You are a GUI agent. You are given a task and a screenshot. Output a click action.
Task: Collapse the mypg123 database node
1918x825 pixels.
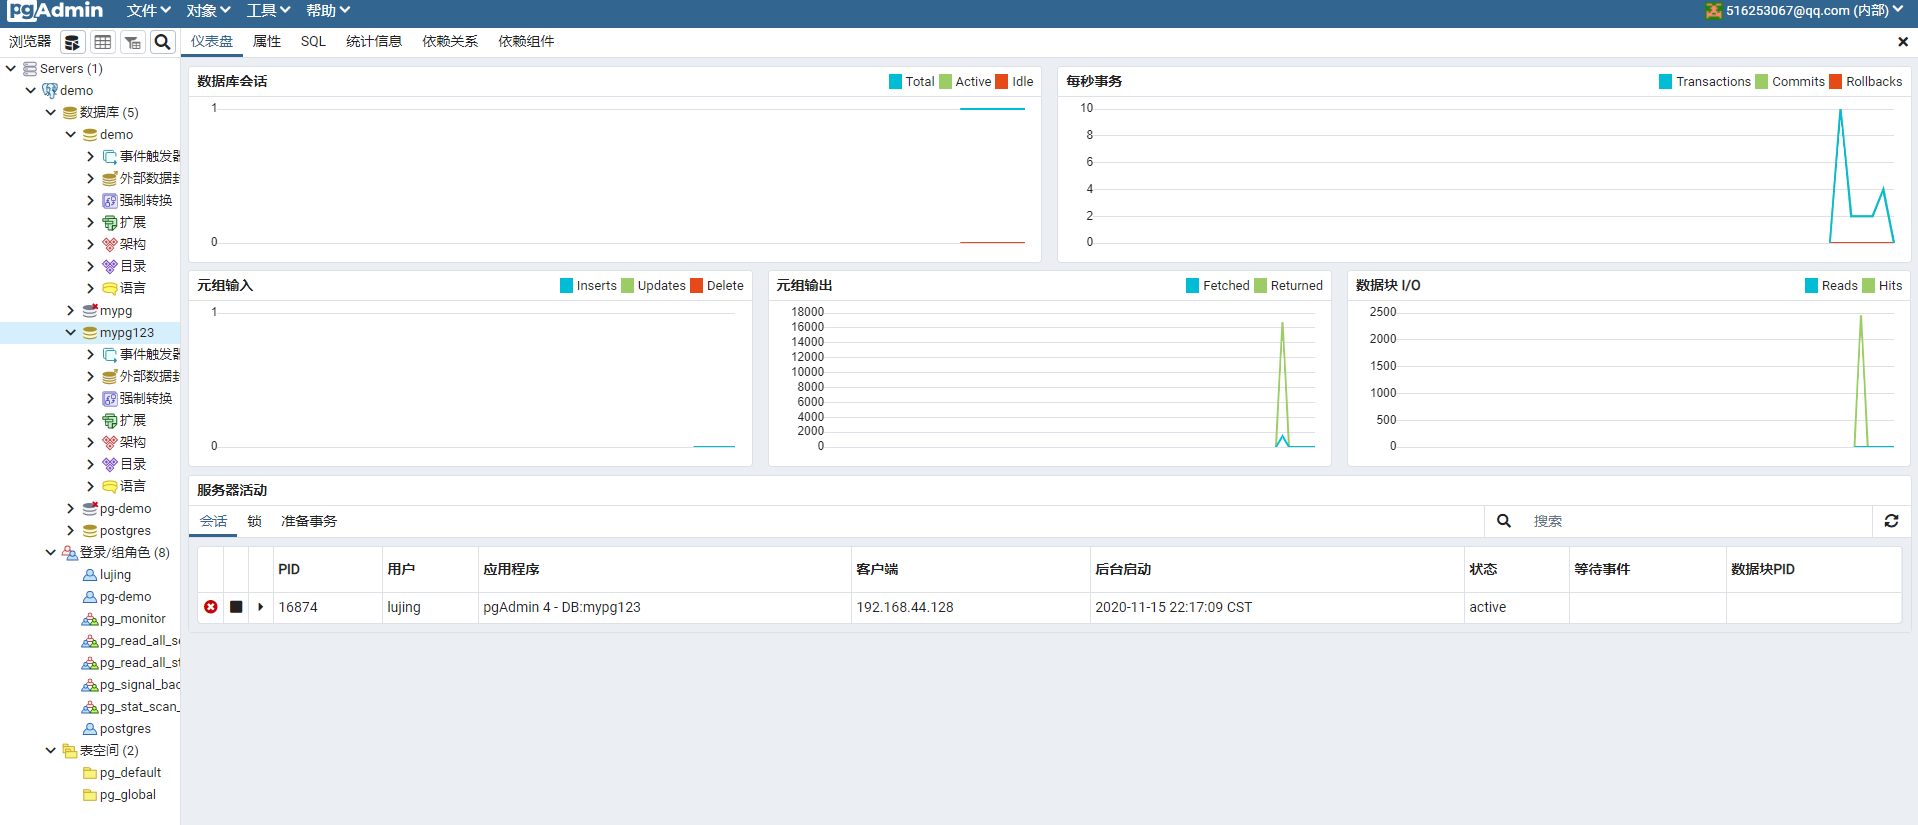pyautogui.click(x=71, y=333)
